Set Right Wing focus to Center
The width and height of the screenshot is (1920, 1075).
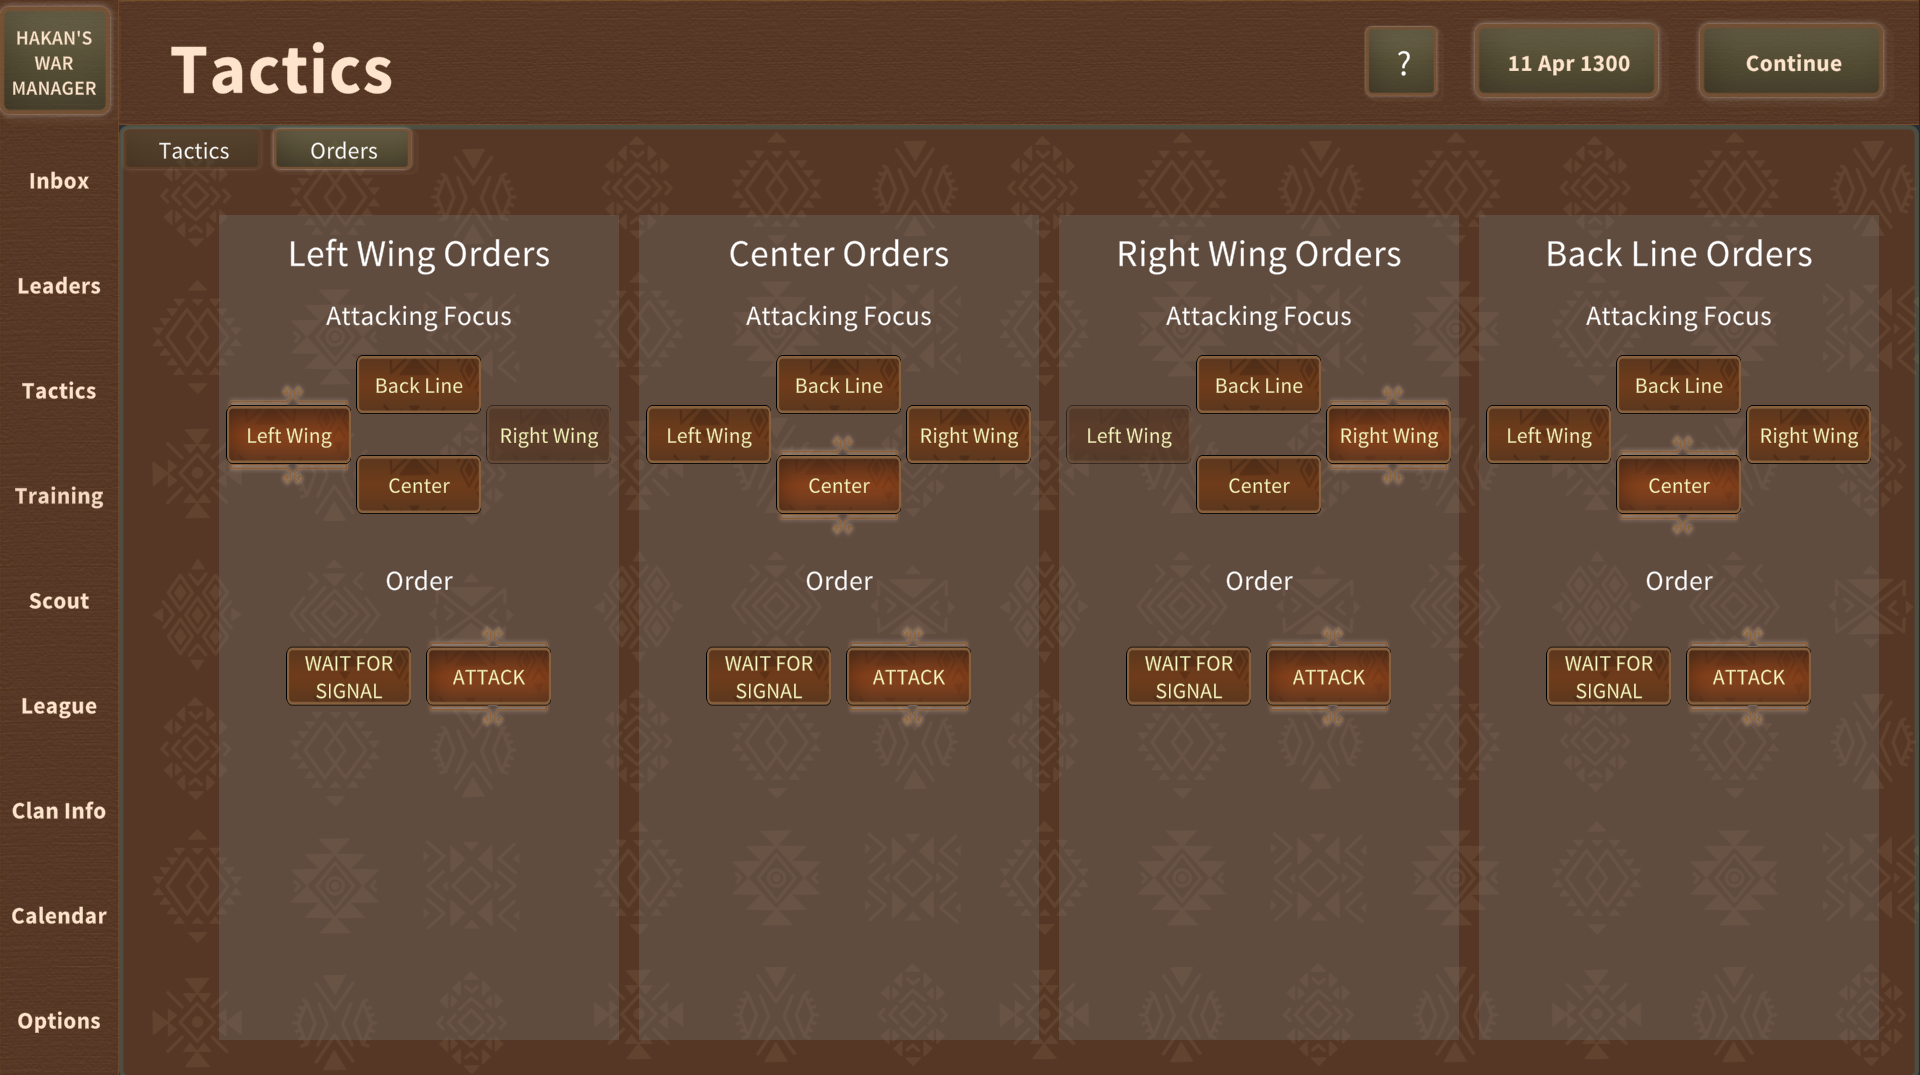tap(1258, 485)
